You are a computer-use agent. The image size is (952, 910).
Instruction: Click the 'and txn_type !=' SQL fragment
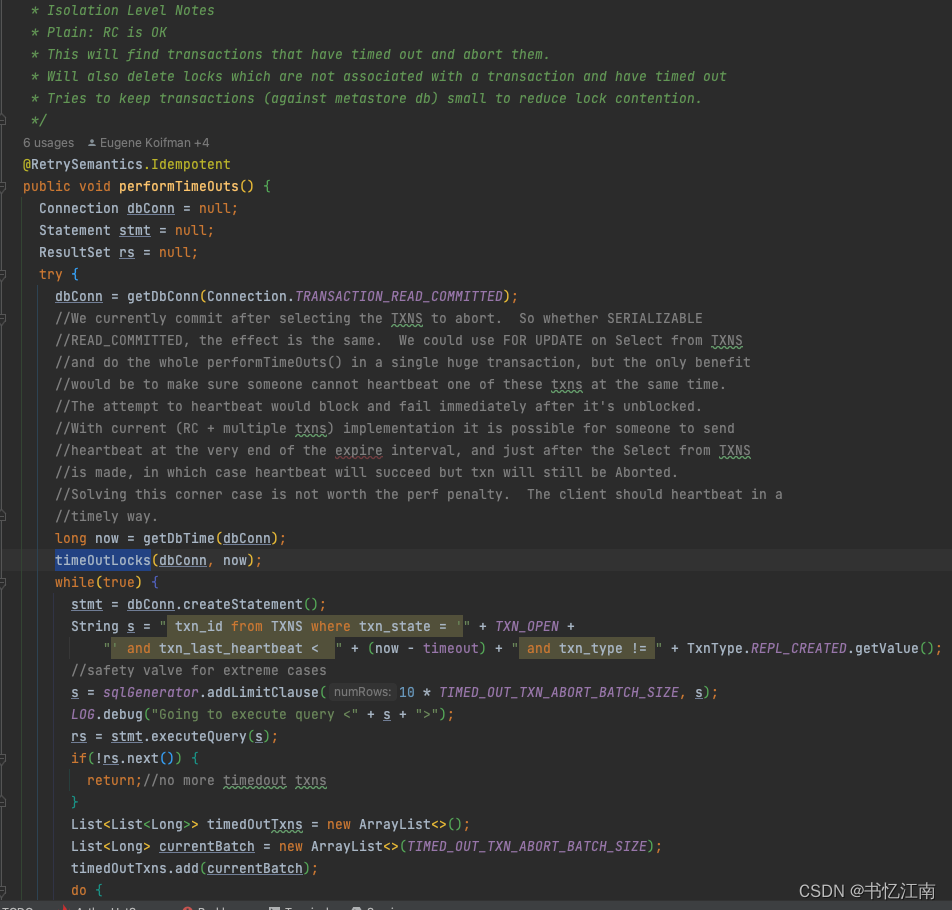click(586, 648)
